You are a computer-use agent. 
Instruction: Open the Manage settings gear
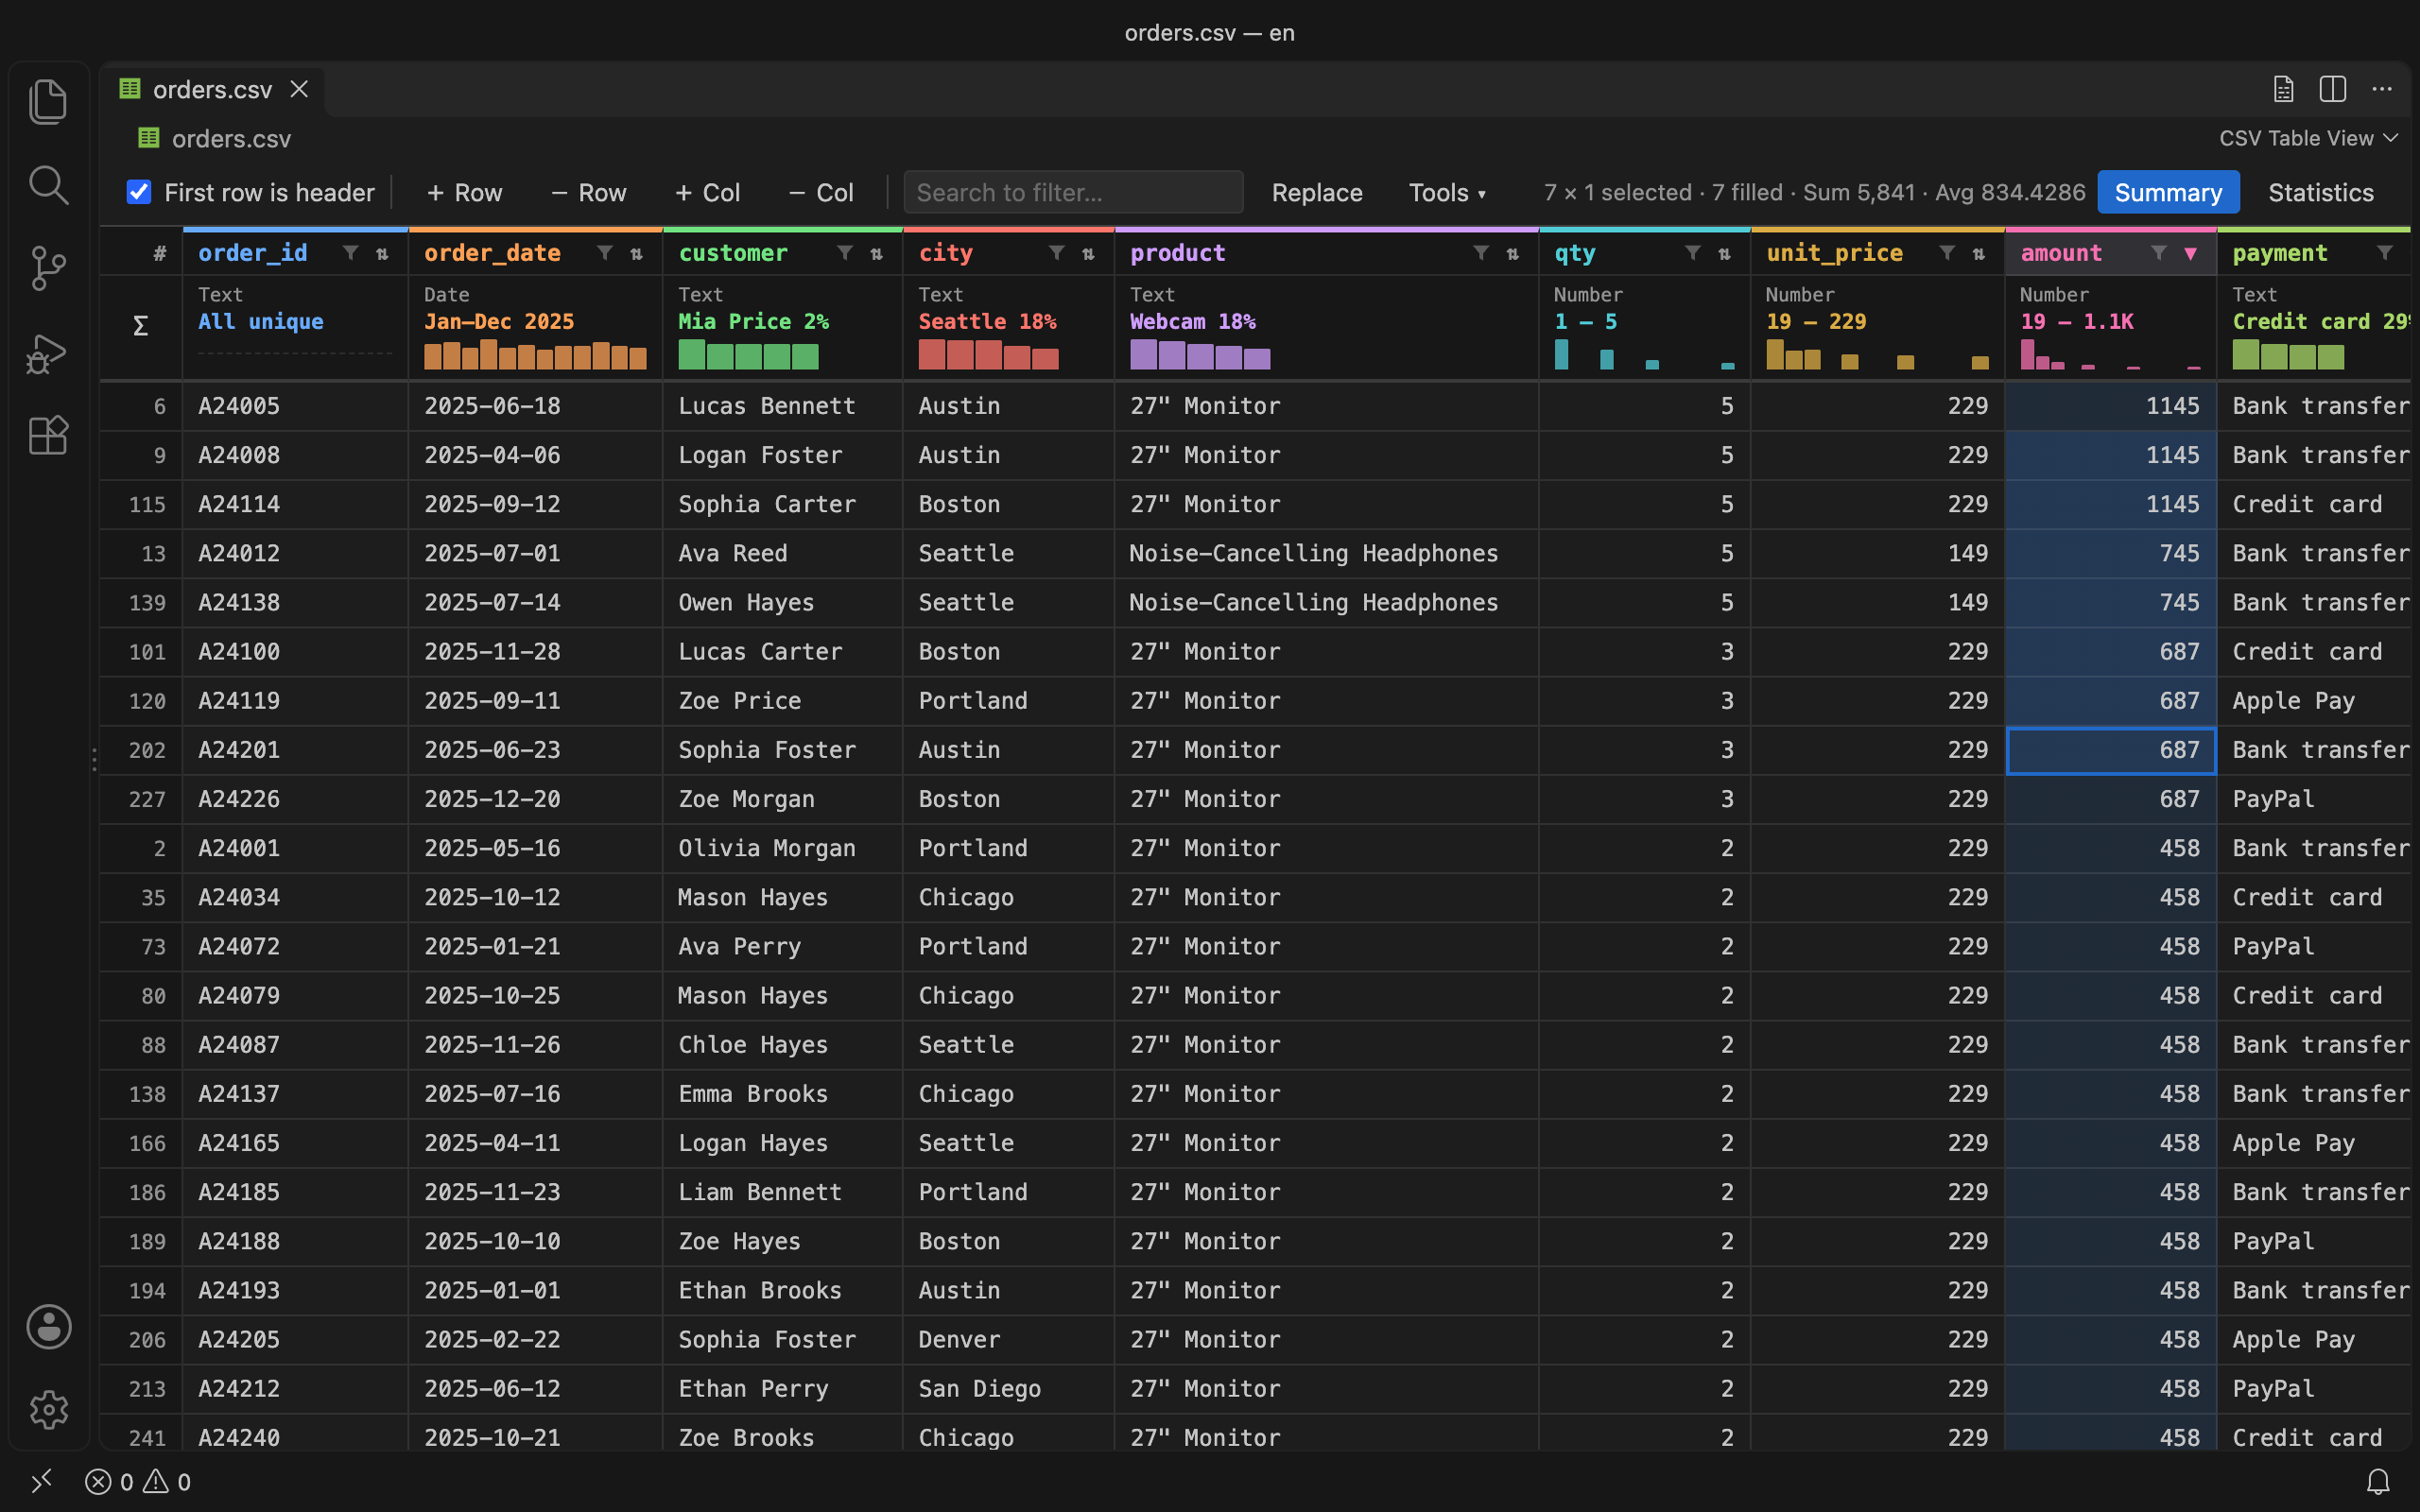click(x=48, y=1410)
